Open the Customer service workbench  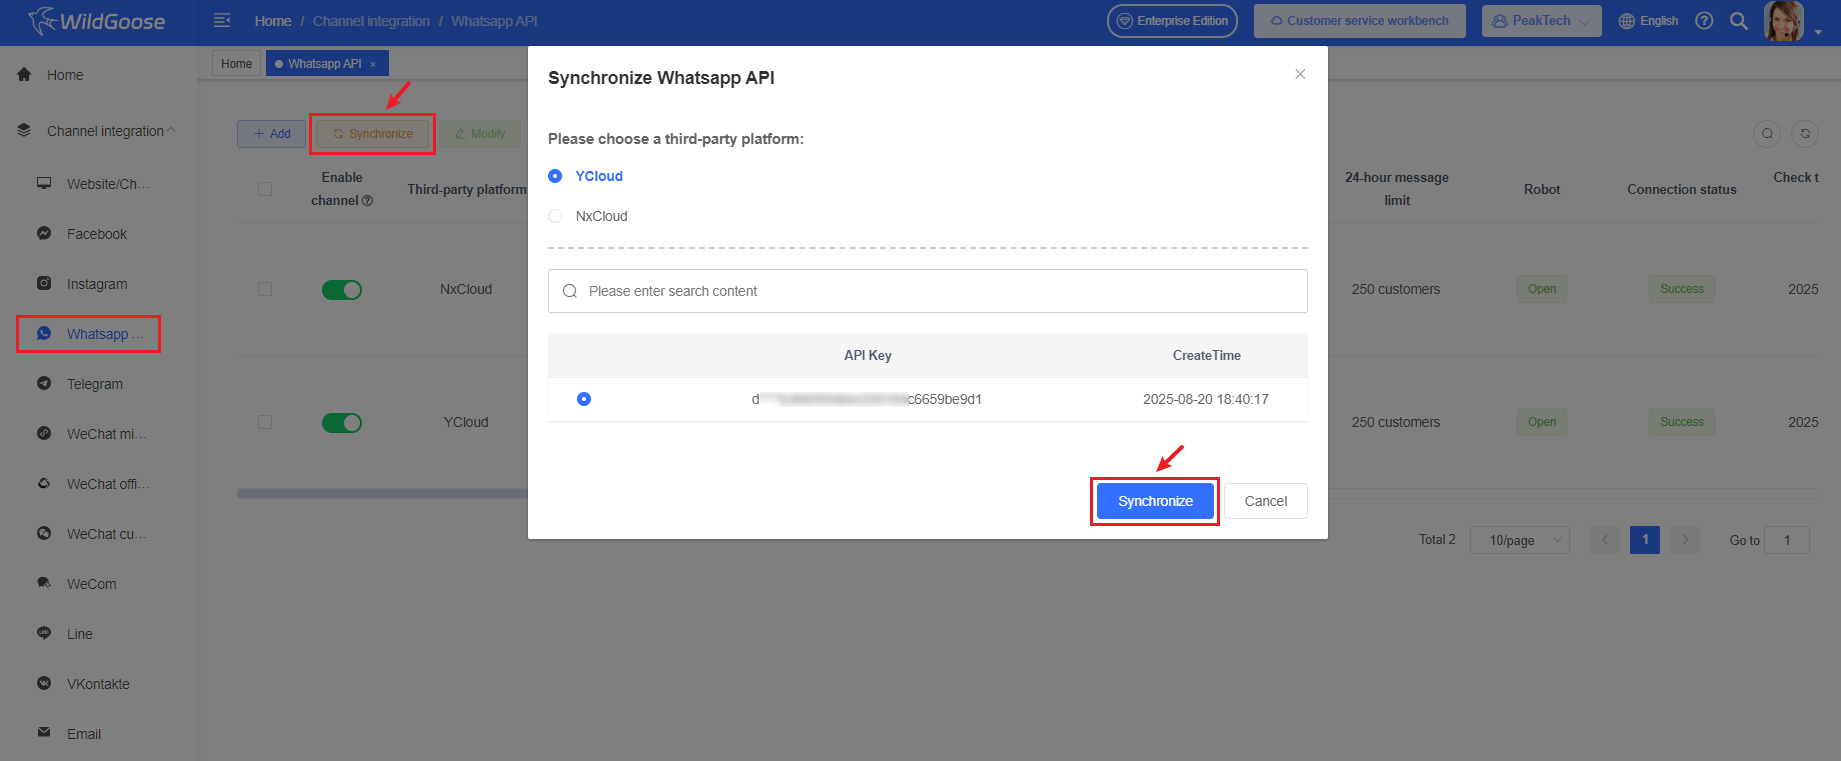[x=1360, y=21]
